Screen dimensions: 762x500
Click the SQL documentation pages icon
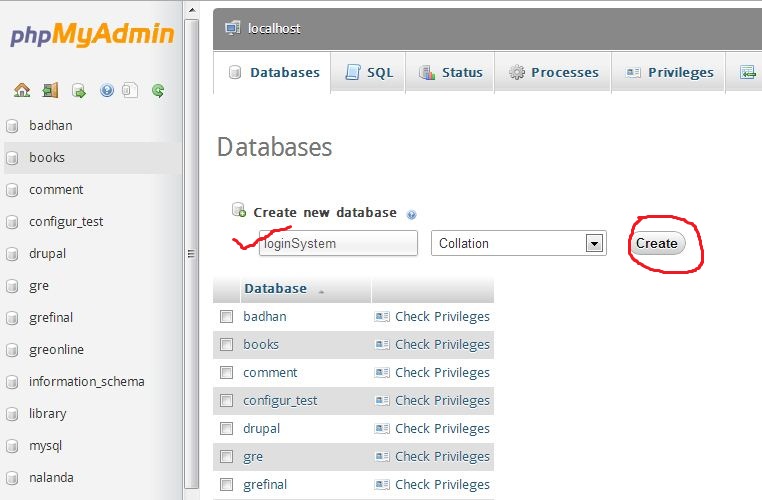pos(130,90)
